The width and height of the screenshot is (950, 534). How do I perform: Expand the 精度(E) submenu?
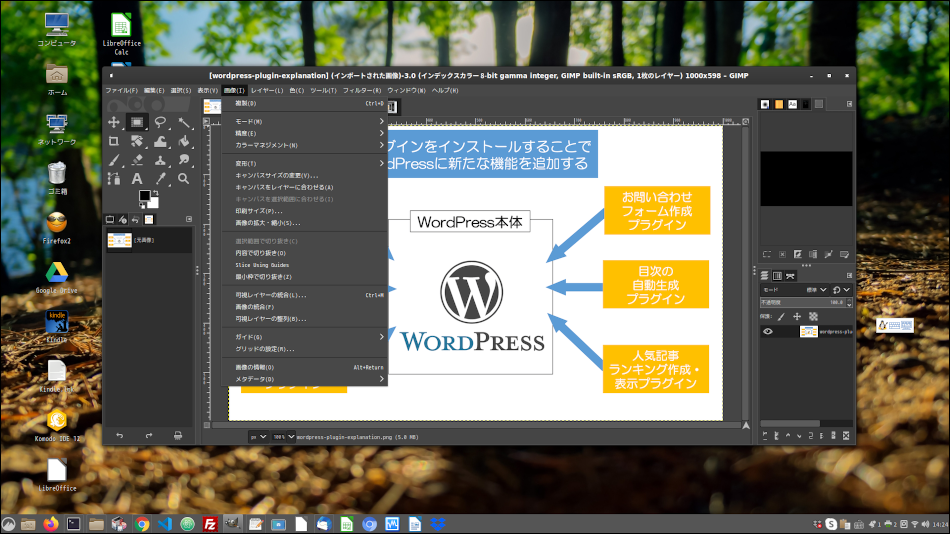[305, 133]
